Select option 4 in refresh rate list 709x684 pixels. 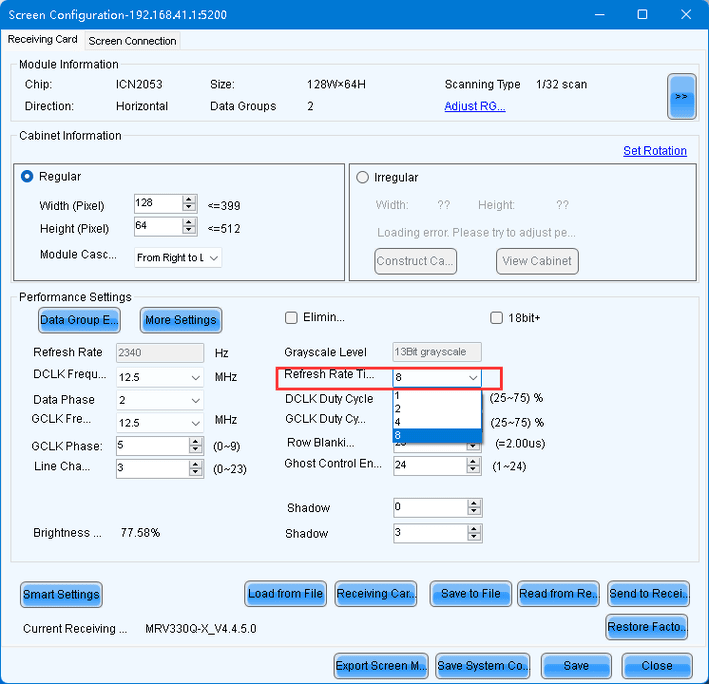click(437, 422)
